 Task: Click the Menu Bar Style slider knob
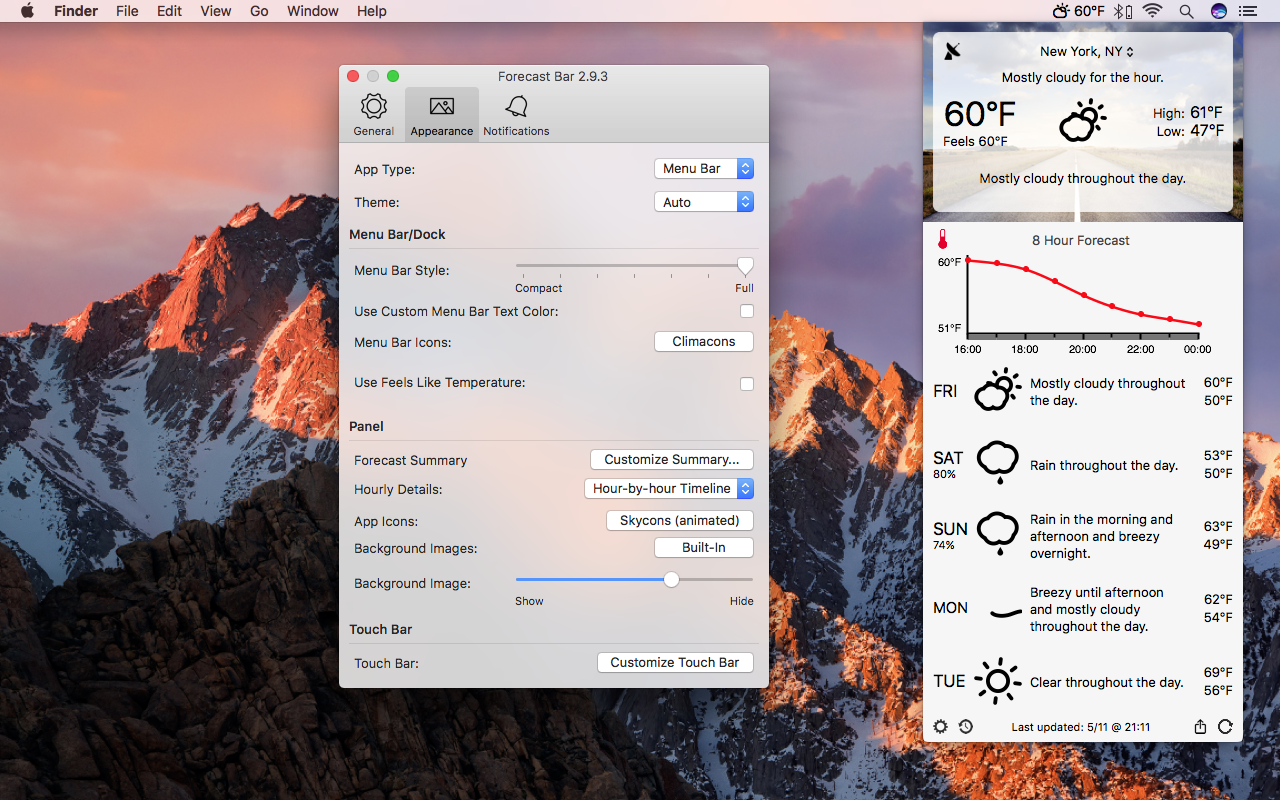pyautogui.click(x=745, y=266)
